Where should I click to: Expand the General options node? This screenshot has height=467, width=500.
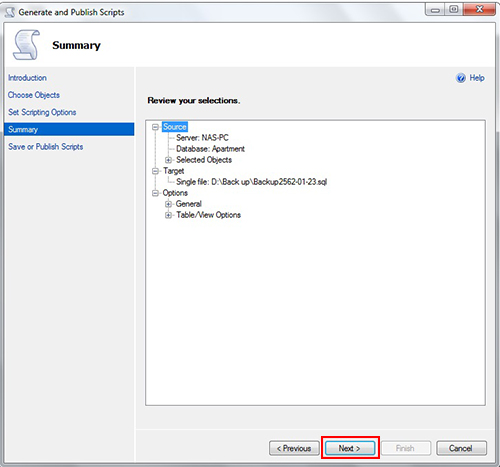[x=168, y=204]
